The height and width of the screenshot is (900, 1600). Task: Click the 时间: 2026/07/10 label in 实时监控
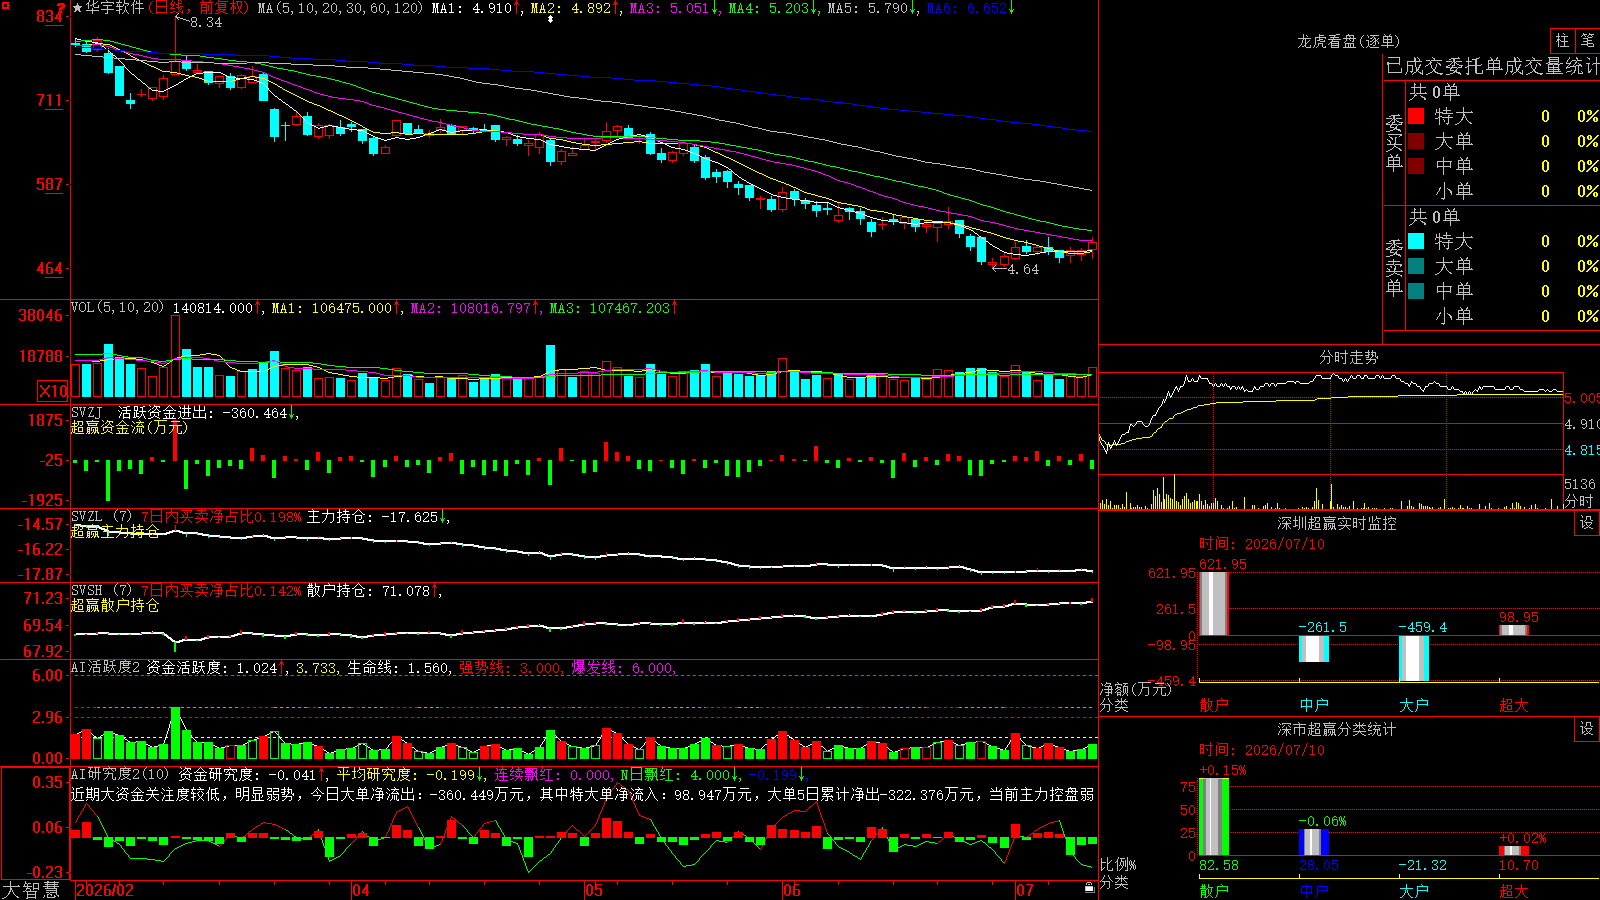(1262, 544)
